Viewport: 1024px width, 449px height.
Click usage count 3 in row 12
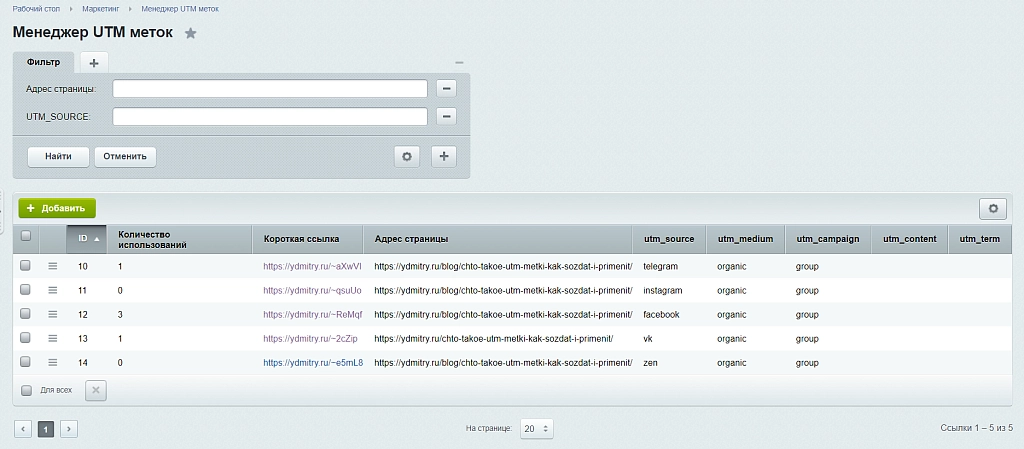(120, 315)
